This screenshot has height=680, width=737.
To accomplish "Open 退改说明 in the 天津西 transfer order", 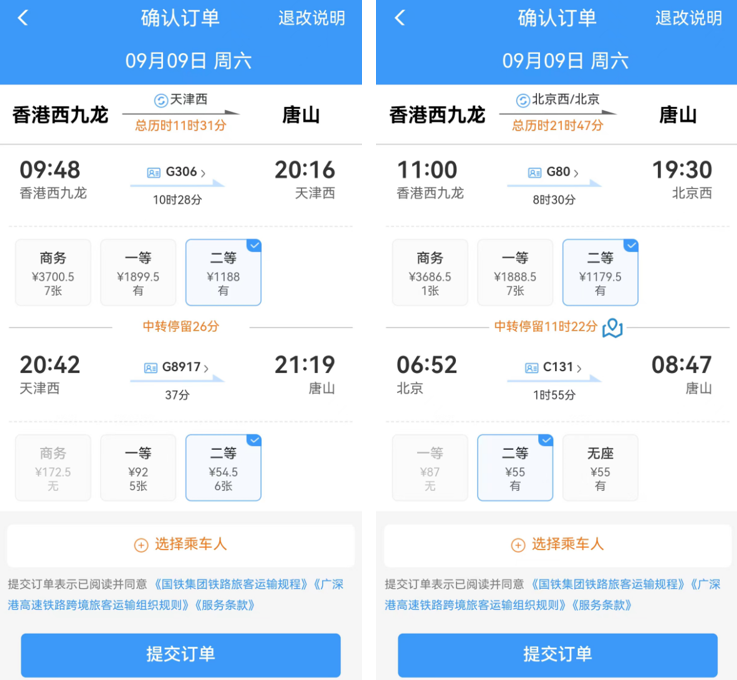I will click(x=311, y=18).
